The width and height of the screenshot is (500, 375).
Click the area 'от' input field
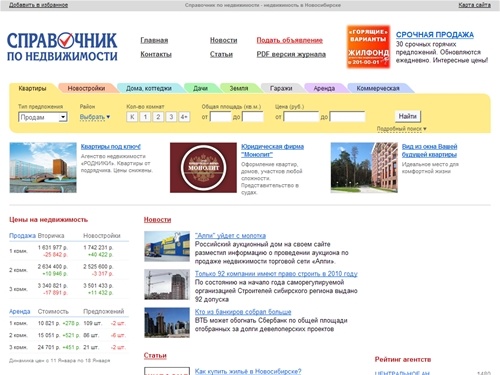[221, 117]
